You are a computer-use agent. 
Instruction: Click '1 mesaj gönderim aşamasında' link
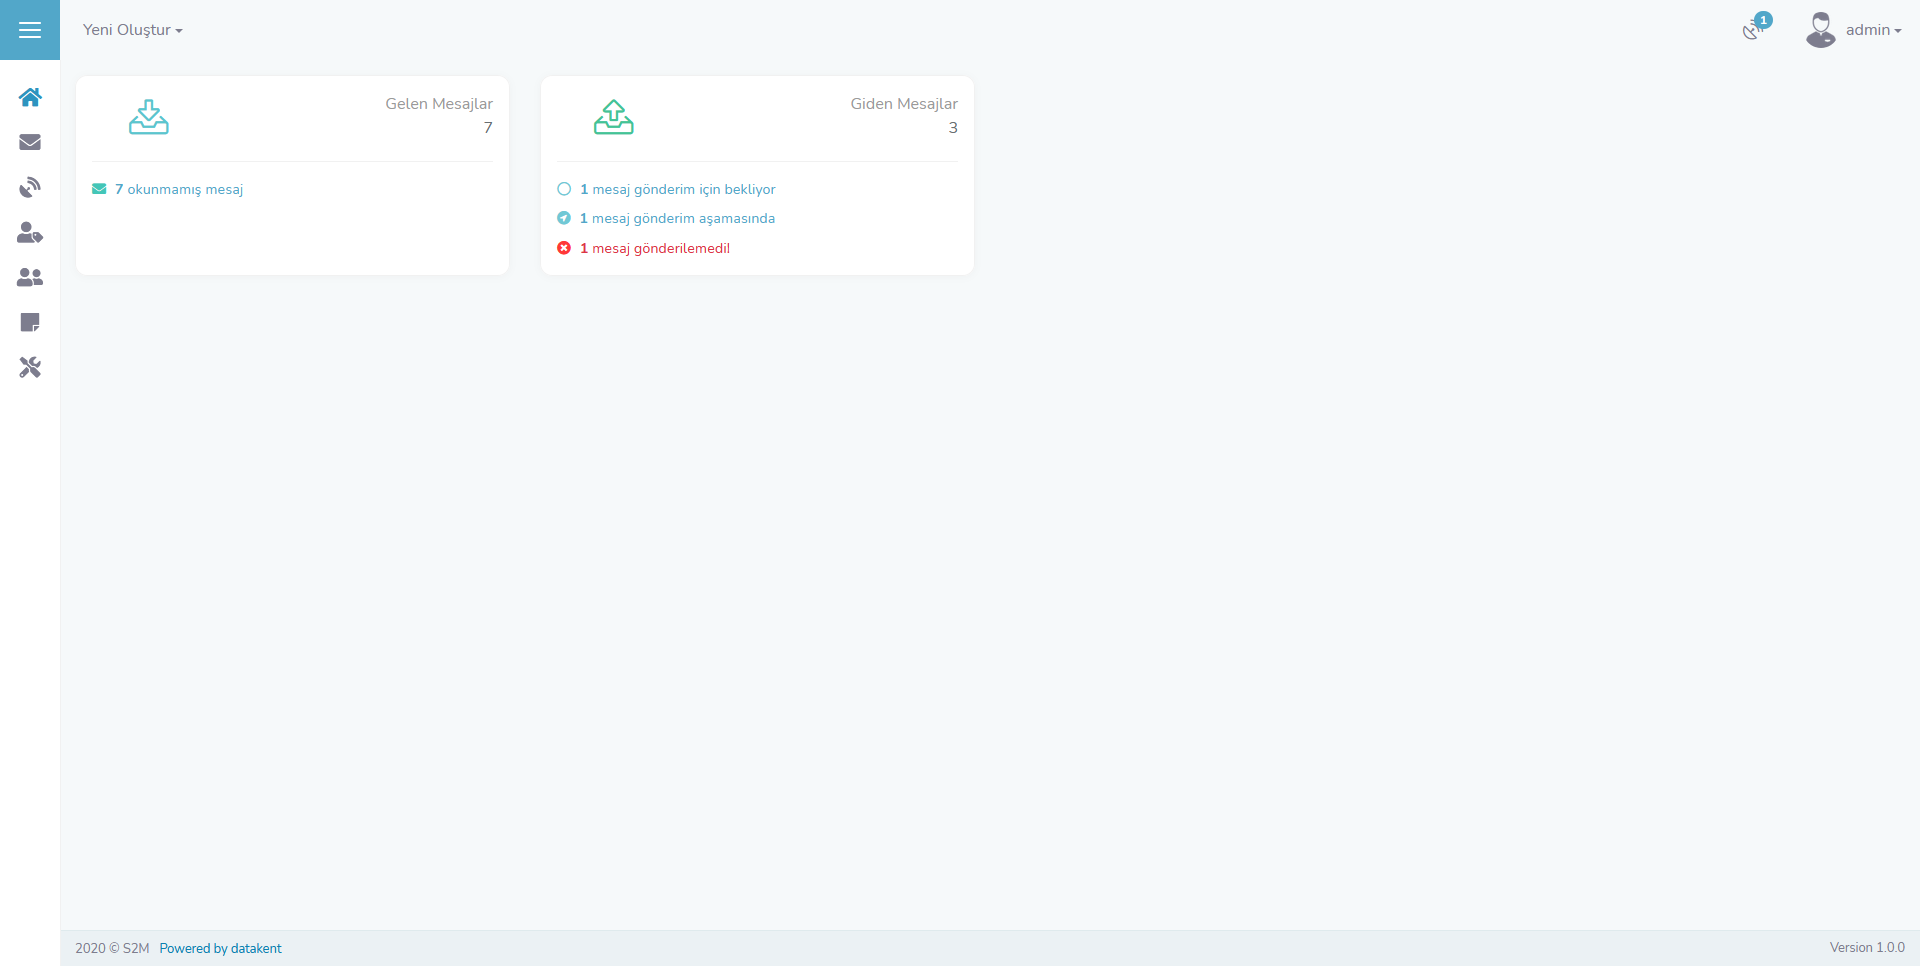pyautogui.click(x=677, y=218)
